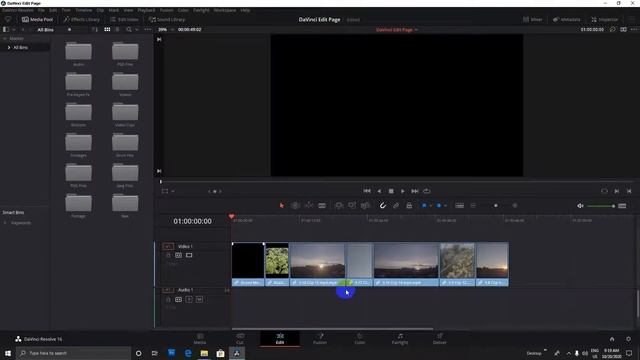Switch to the Color page tab

pyautogui.click(x=360, y=338)
